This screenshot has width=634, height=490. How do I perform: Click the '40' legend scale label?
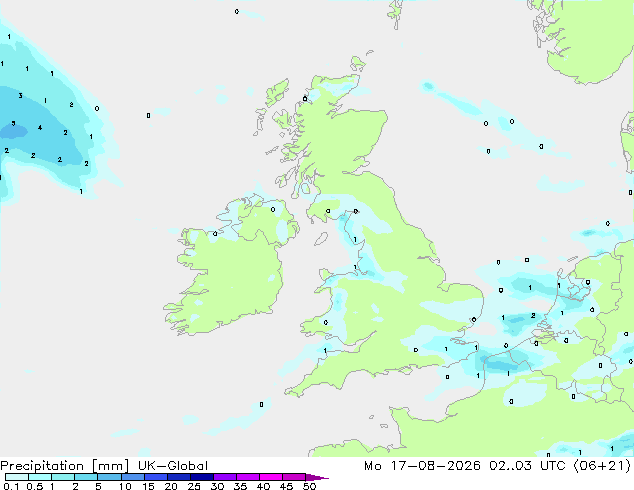(x=263, y=486)
